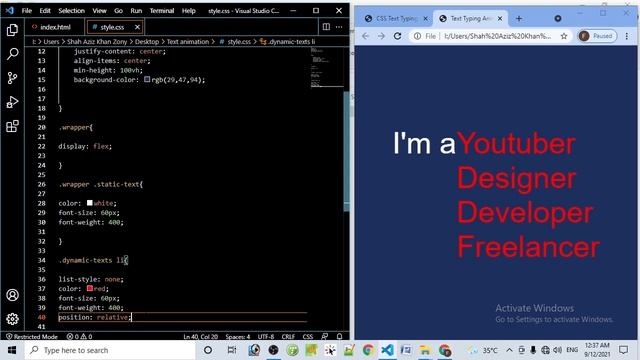Open the Terminal menu
Image resolution: width=640 pixels, height=360 pixels.
(x=162, y=11)
